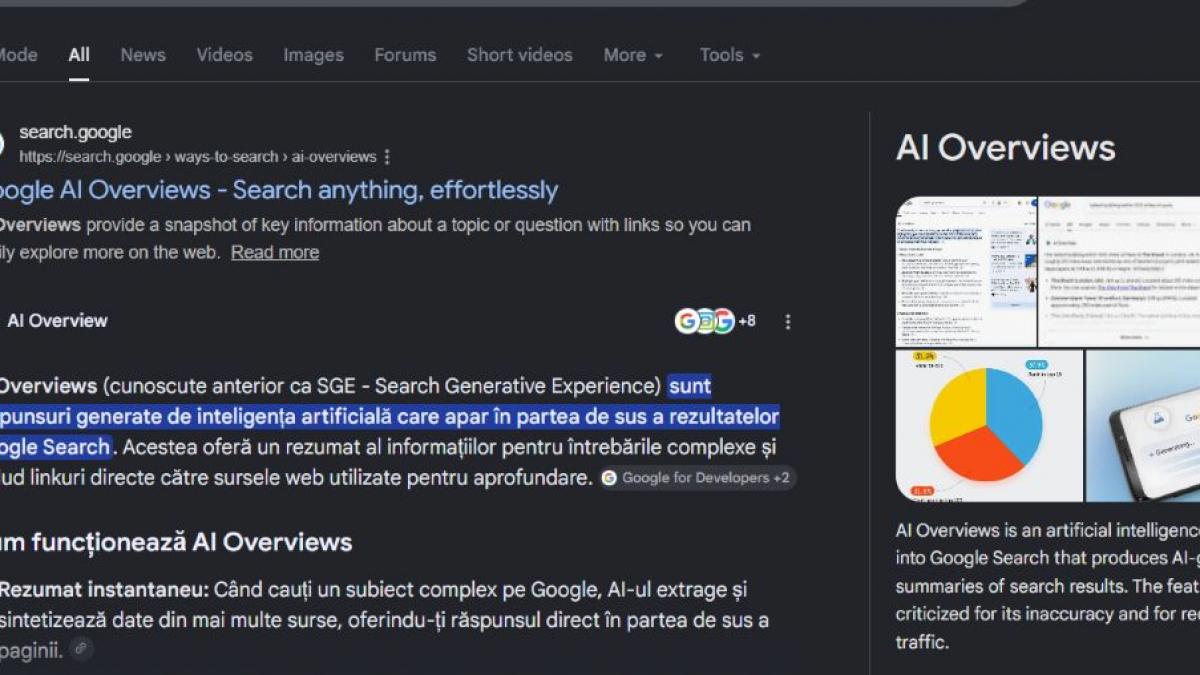Image resolution: width=1200 pixels, height=675 pixels.
Task: Select the All results tab
Action: 79,55
